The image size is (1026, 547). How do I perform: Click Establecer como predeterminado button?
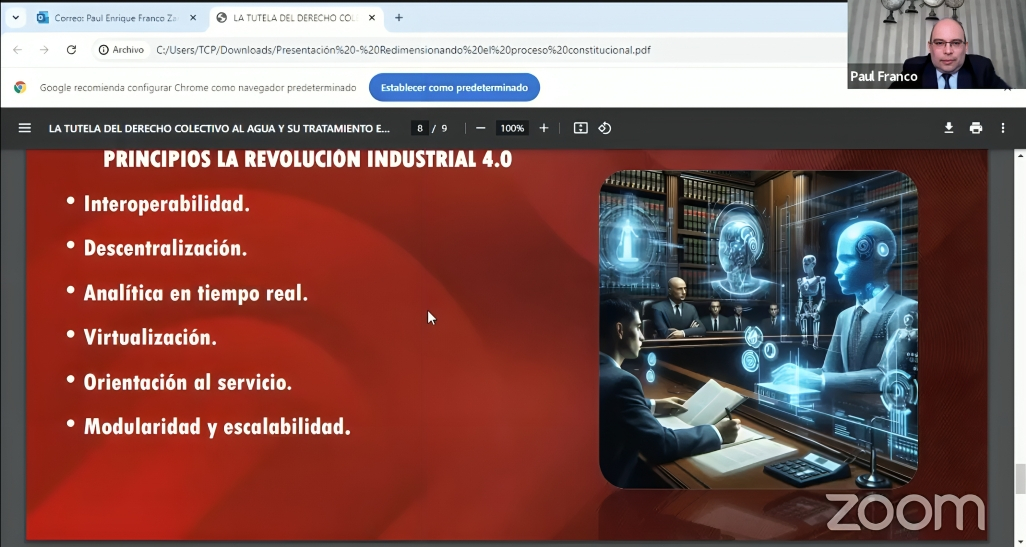click(454, 88)
